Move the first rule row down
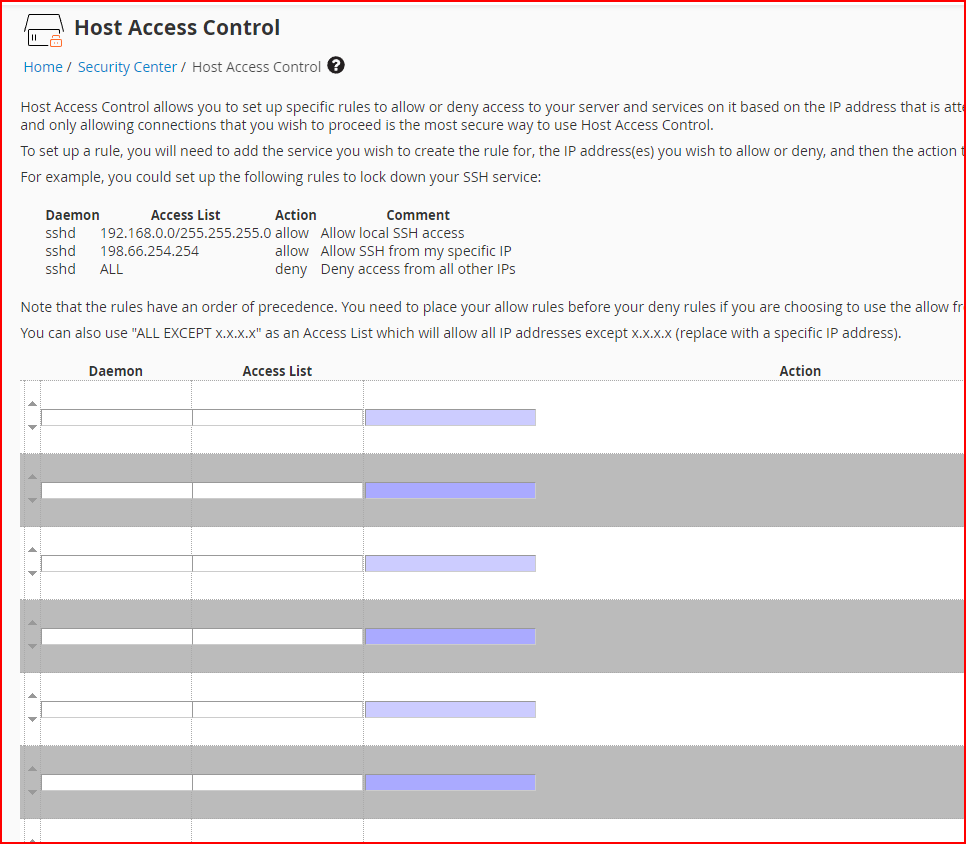966x844 pixels. (x=33, y=427)
